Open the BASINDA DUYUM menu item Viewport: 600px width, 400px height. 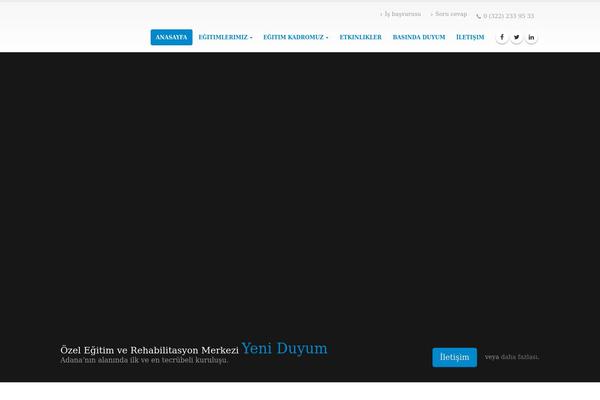pos(419,37)
